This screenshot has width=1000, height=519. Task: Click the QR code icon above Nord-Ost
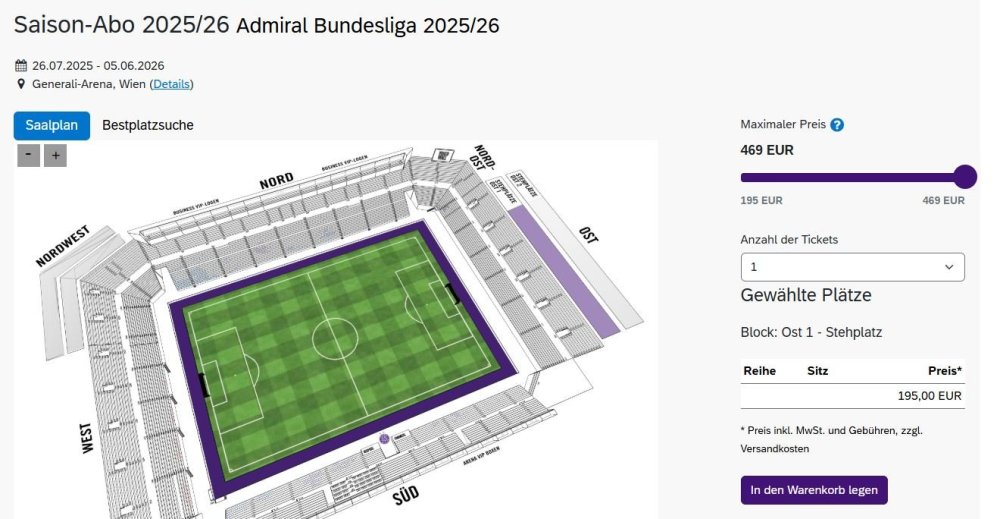click(x=443, y=155)
